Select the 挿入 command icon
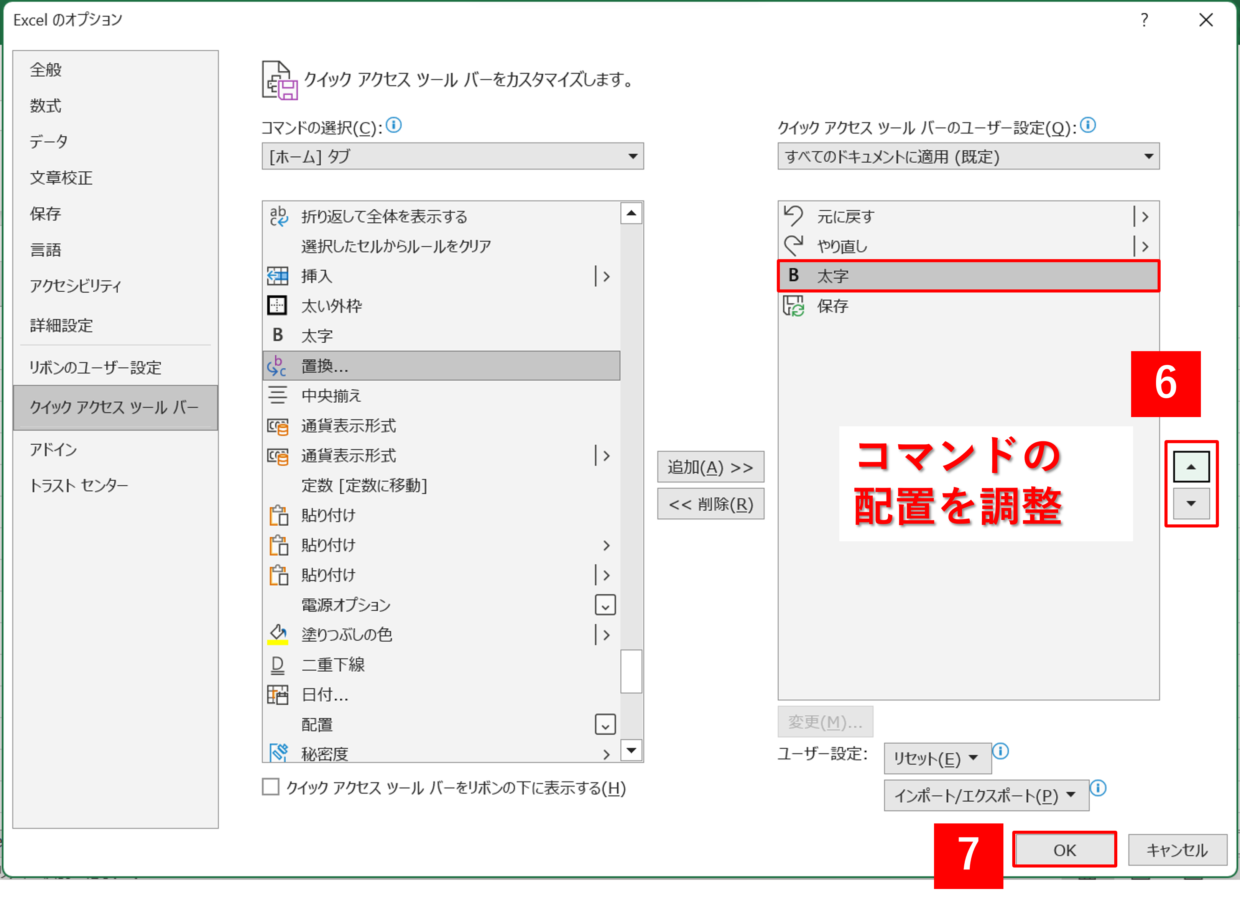1240x907 pixels. 277,276
